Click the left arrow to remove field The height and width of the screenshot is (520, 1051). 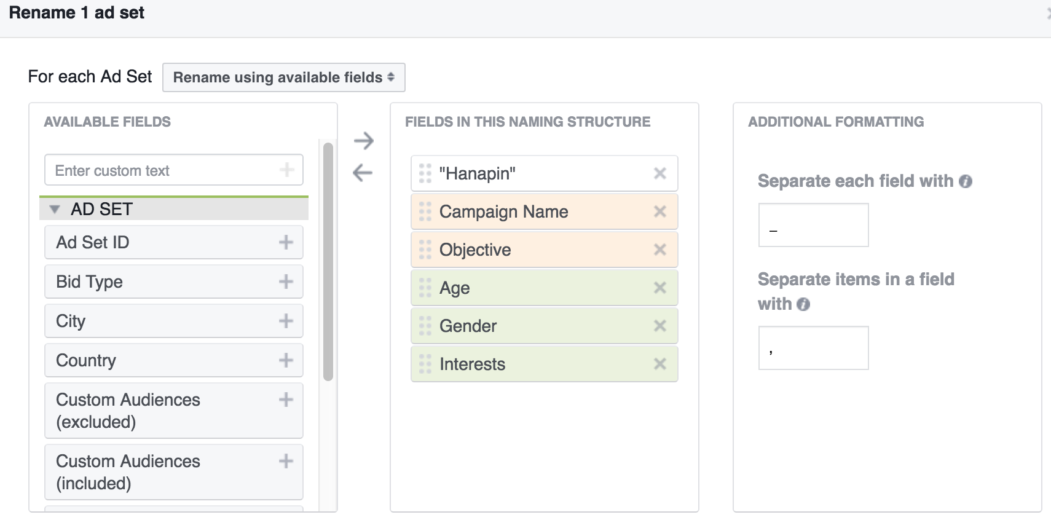click(x=363, y=173)
